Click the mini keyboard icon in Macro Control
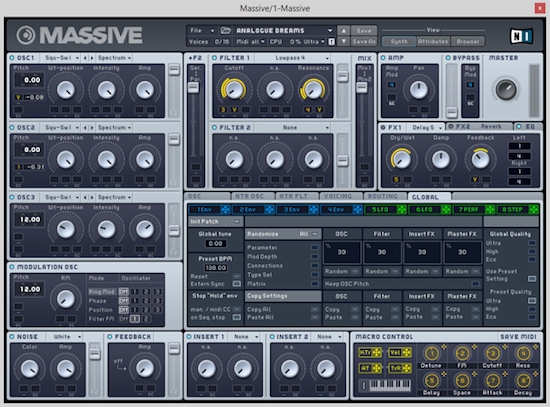This screenshot has height=407, width=550. pos(385,386)
